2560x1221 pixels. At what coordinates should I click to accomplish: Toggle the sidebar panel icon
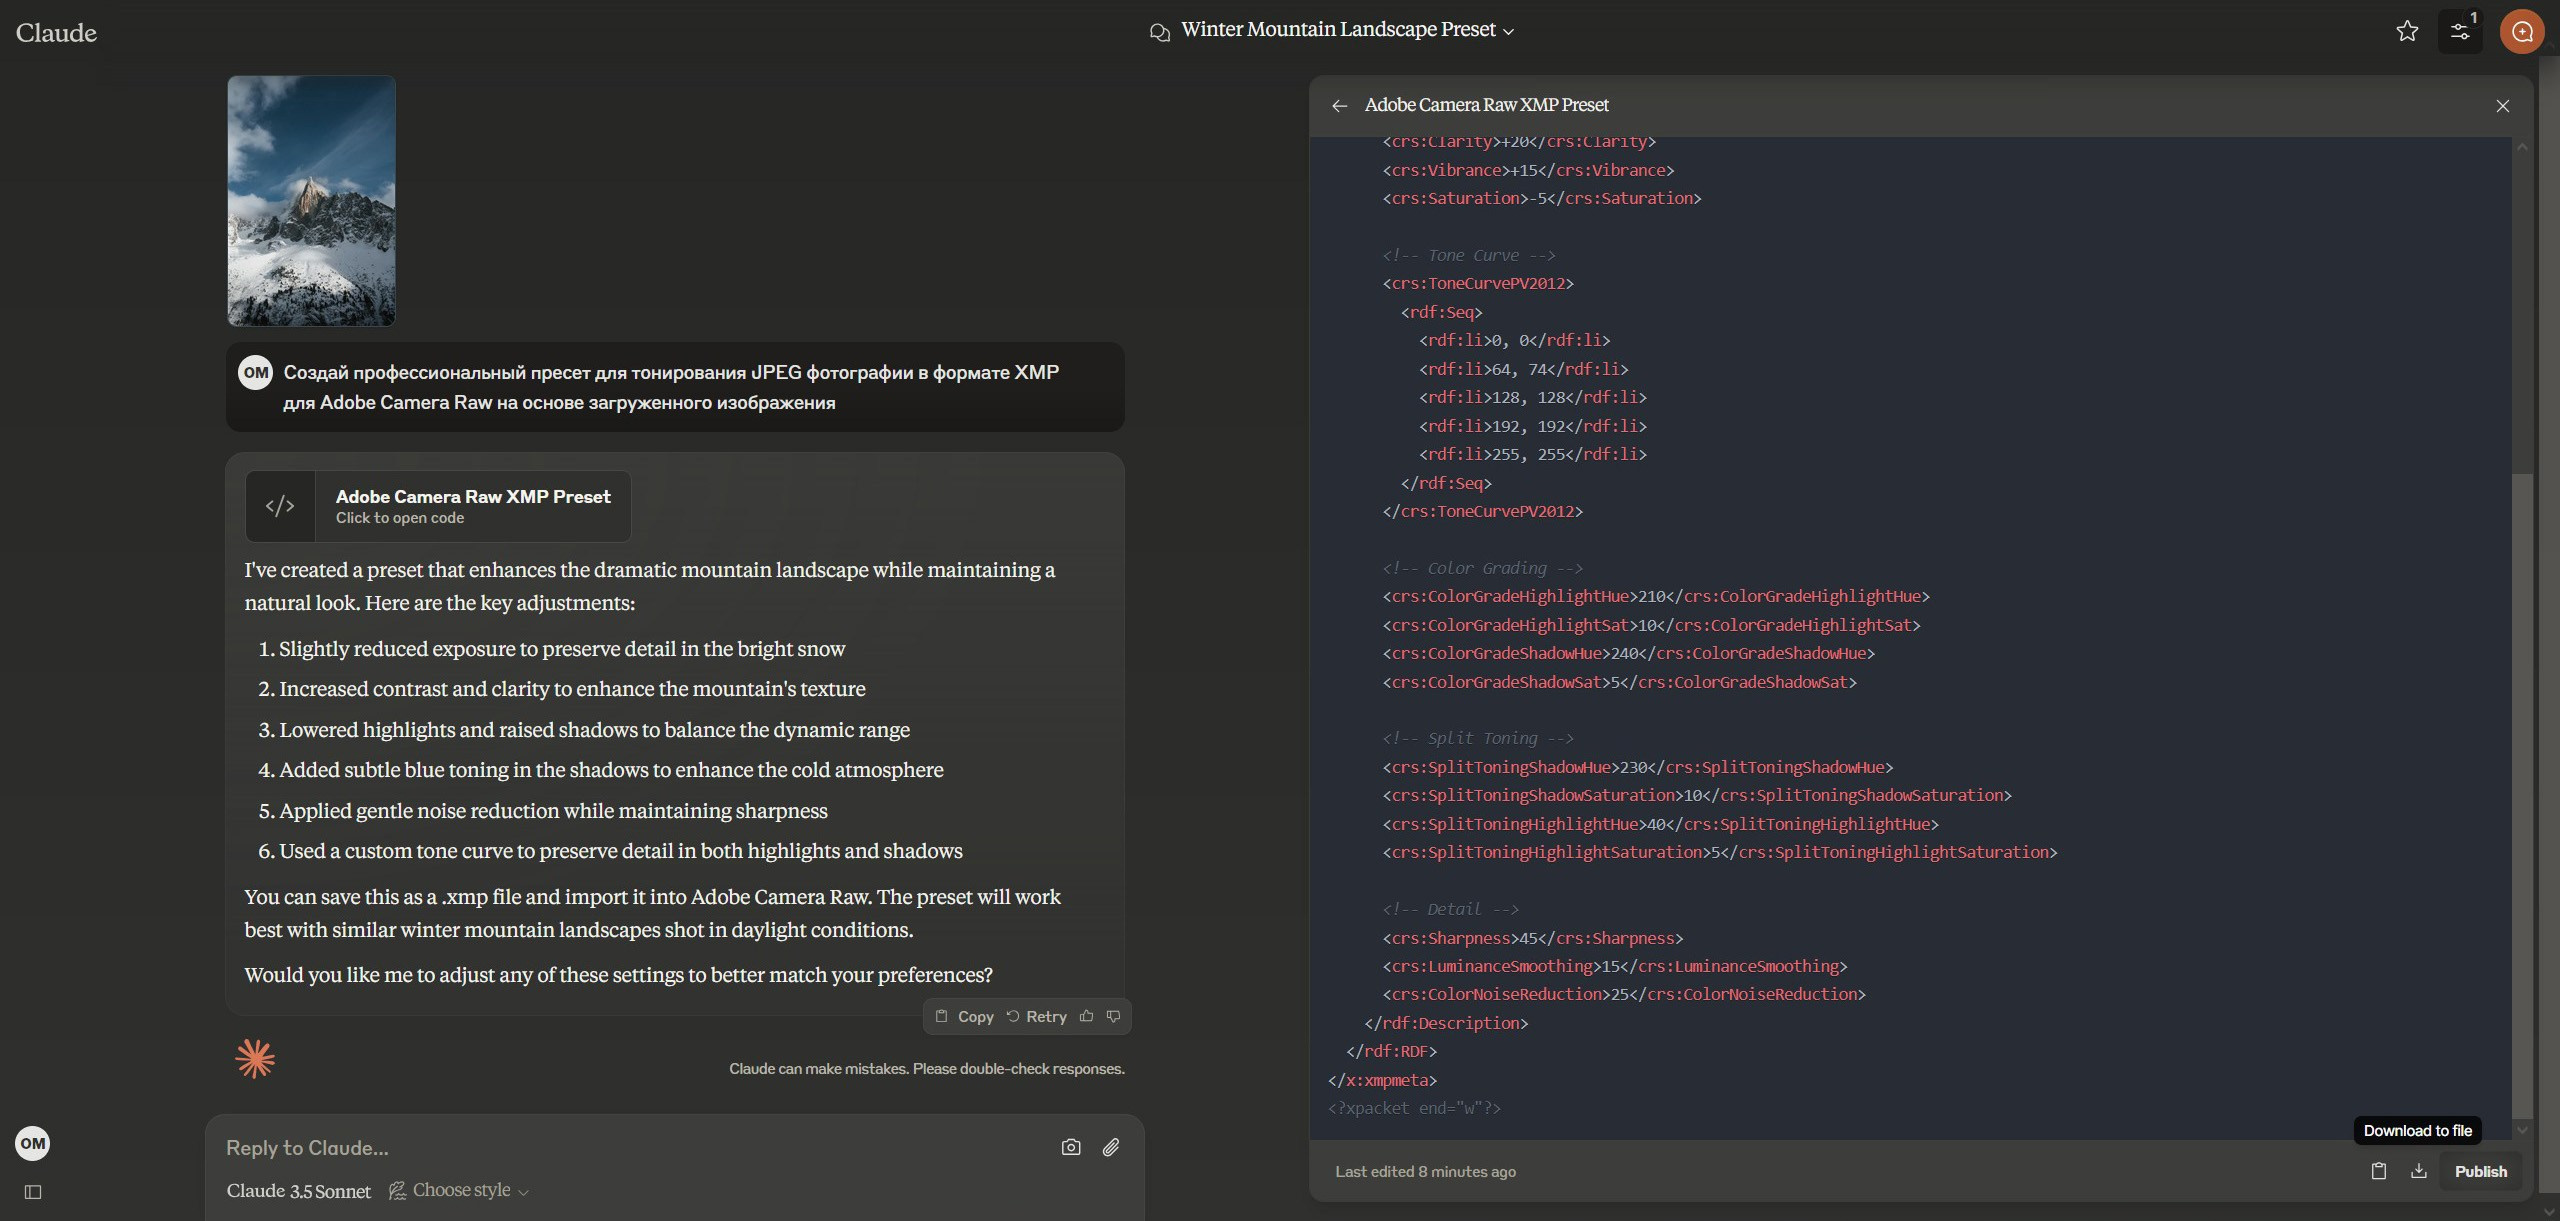coord(33,1192)
